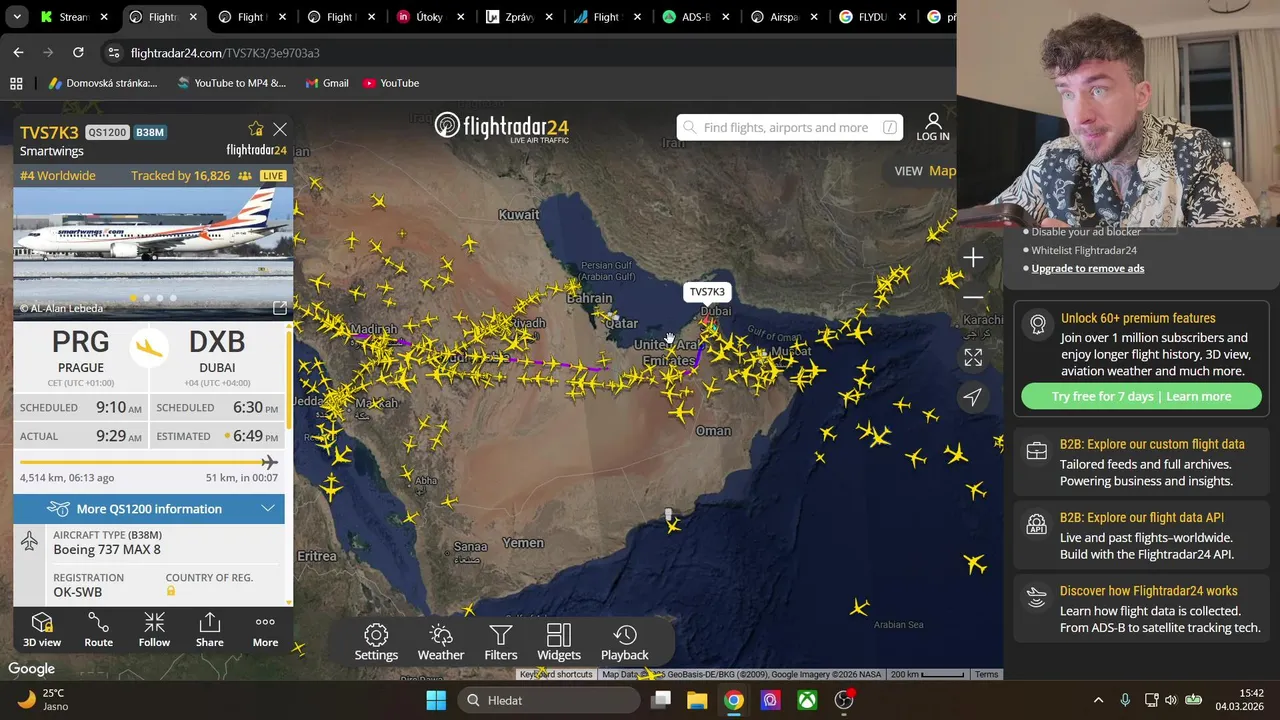The width and height of the screenshot is (1280, 720).
Task: Open the Windows Start menu
Action: point(436,700)
